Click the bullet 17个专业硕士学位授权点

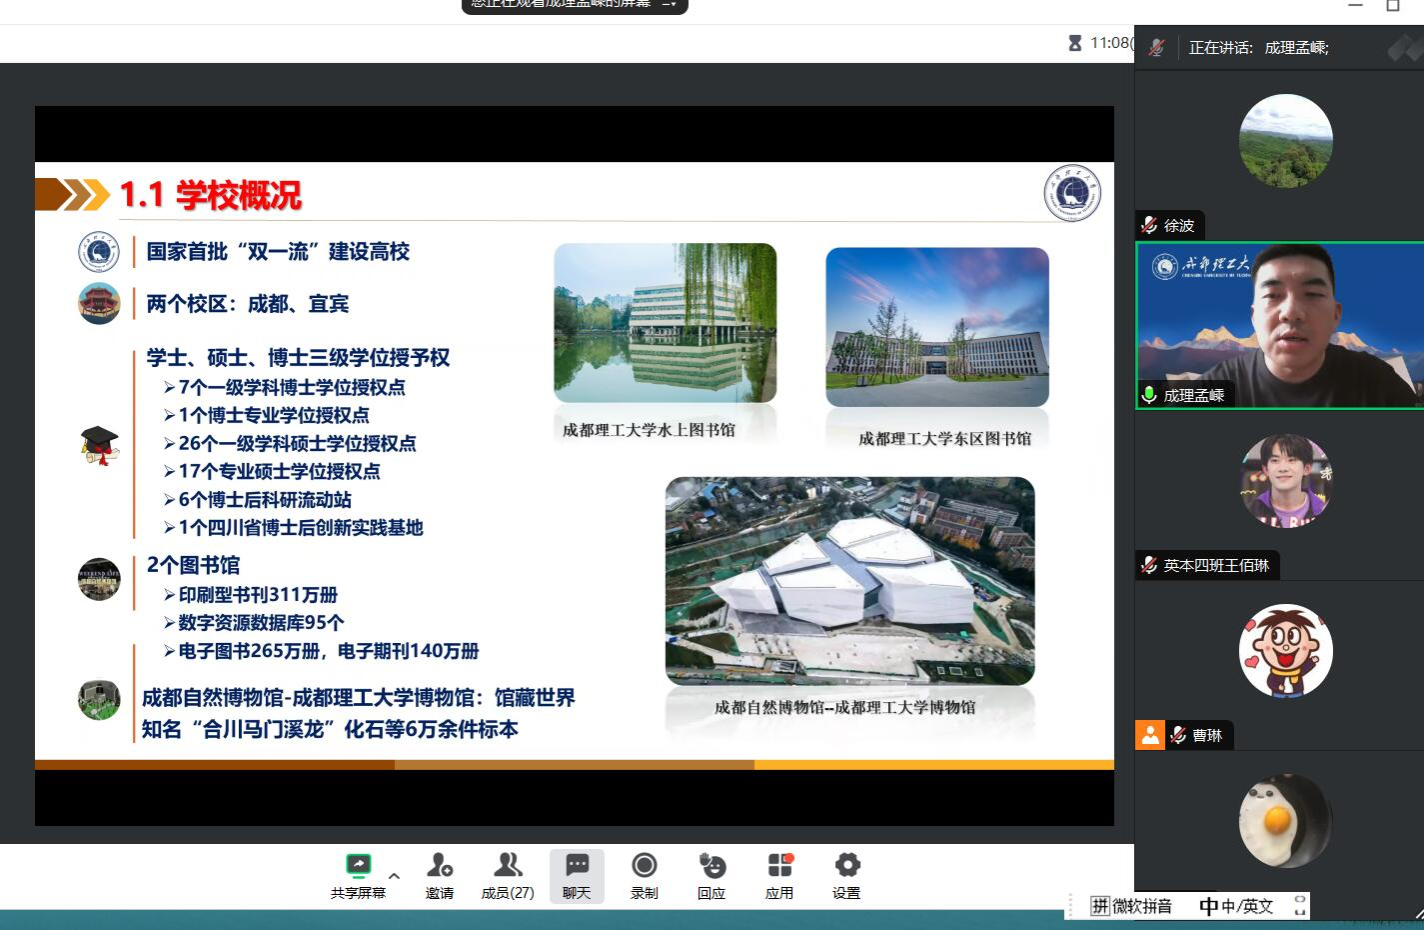[x=272, y=471]
